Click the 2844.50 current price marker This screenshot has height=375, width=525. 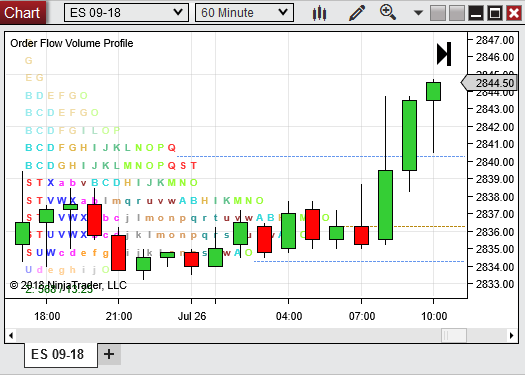pyautogui.click(x=490, y=83)
